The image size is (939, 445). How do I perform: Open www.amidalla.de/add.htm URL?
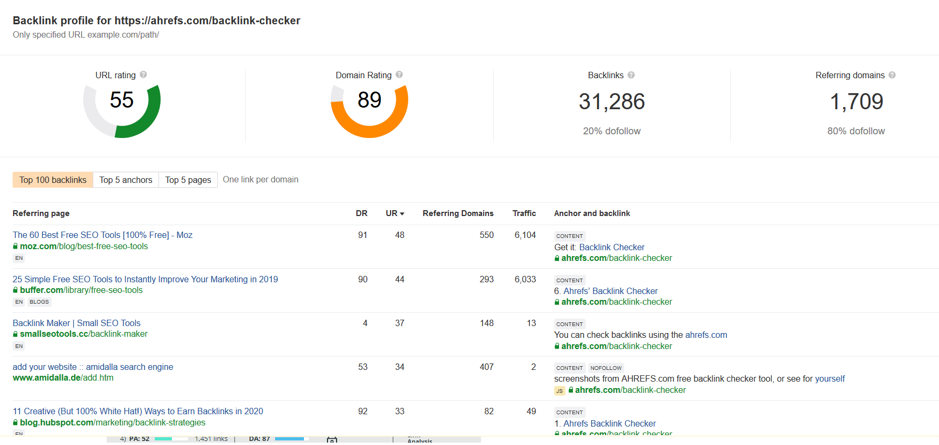pyautogui.click(x=63, y=378)
